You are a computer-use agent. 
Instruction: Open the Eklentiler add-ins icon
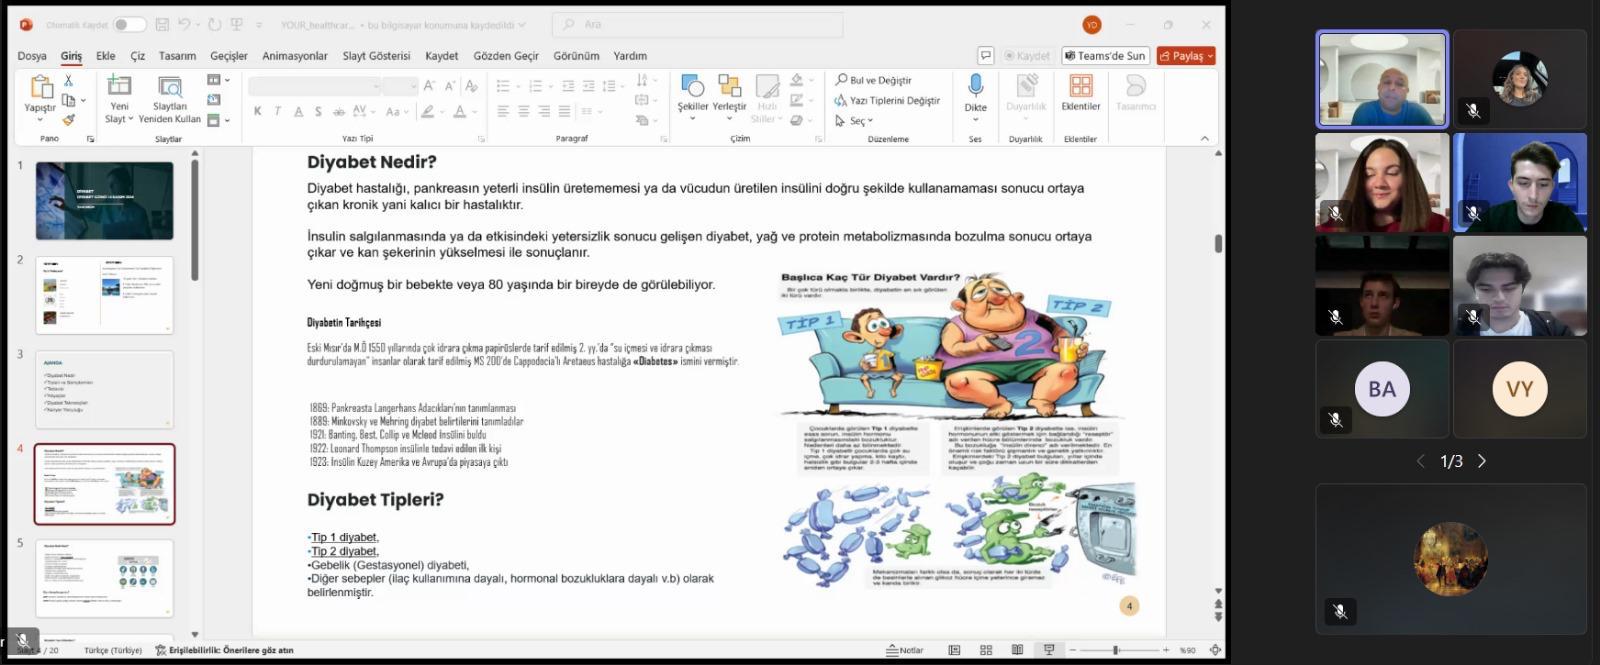(x=1080, y=88)
